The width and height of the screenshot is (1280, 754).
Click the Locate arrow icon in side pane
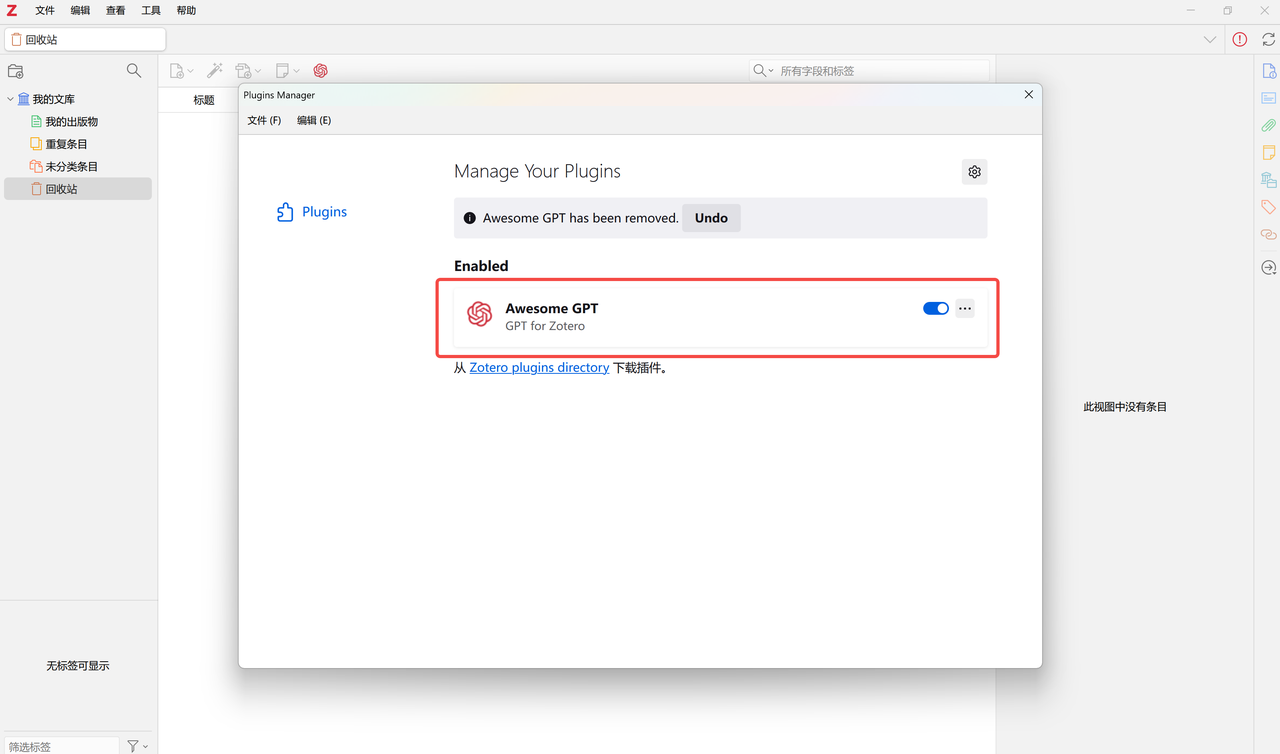(1269, 268)
